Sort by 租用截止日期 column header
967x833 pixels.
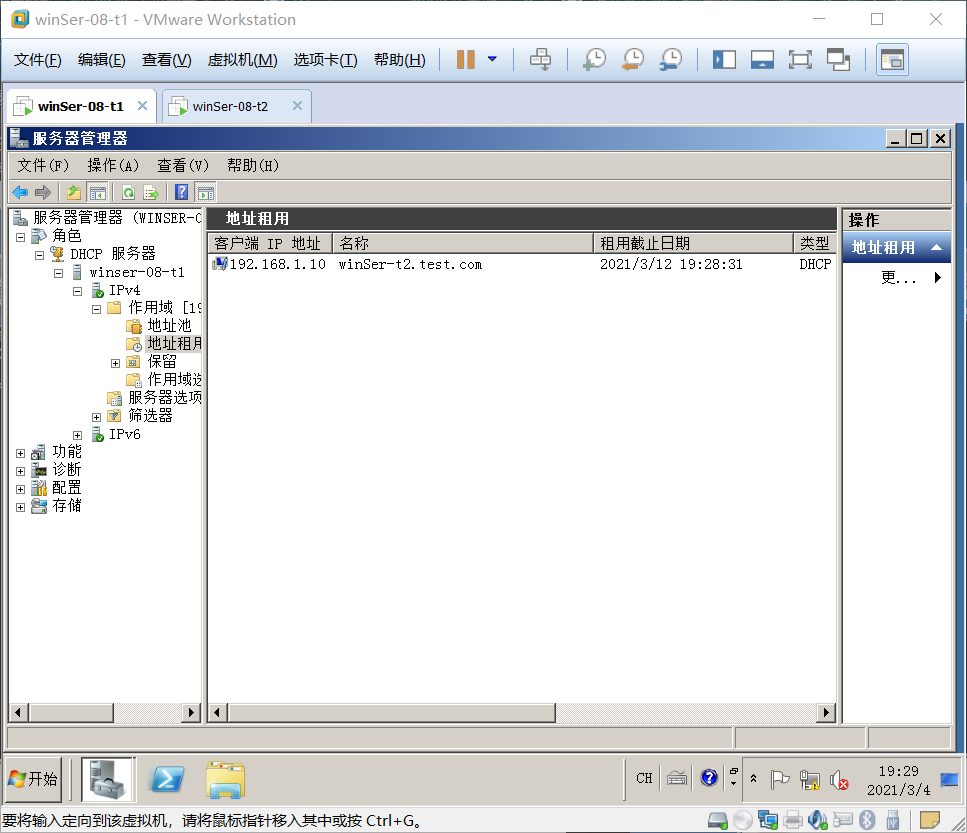pyautogui.click(x=693, y=244)
